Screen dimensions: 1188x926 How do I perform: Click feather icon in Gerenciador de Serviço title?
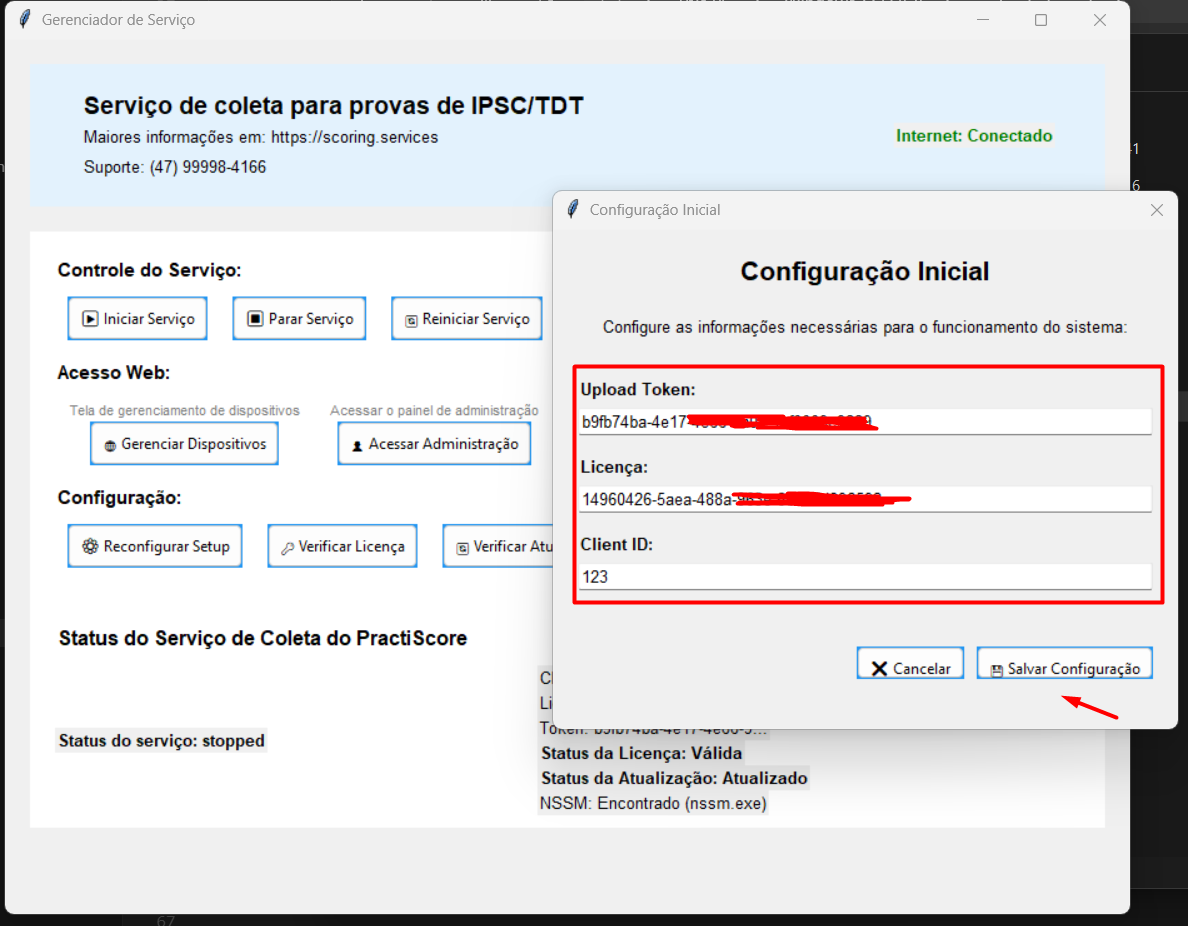point(25,19)
